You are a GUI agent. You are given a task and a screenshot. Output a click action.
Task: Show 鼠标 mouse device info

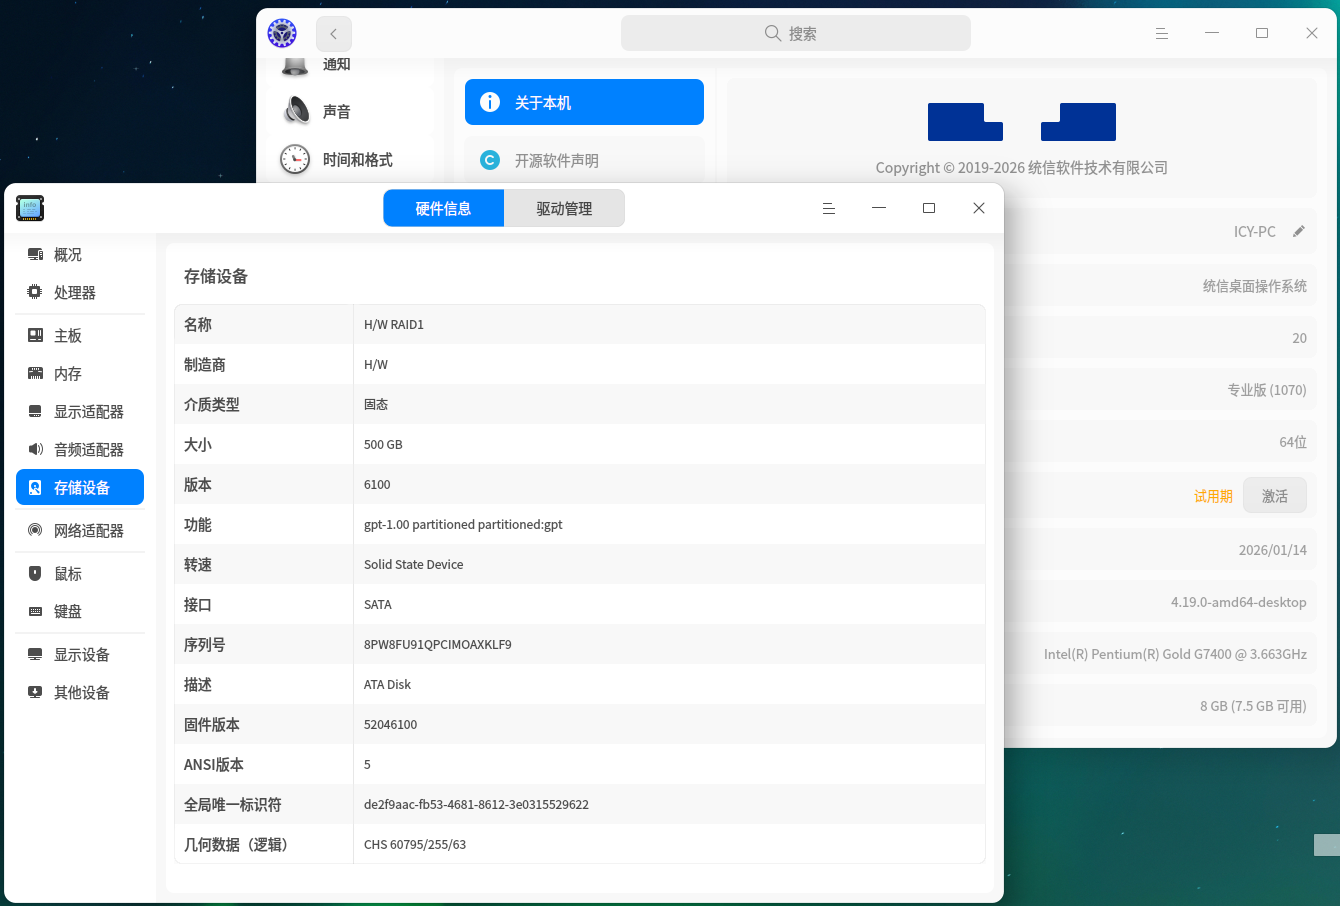[x=80, y=574]
